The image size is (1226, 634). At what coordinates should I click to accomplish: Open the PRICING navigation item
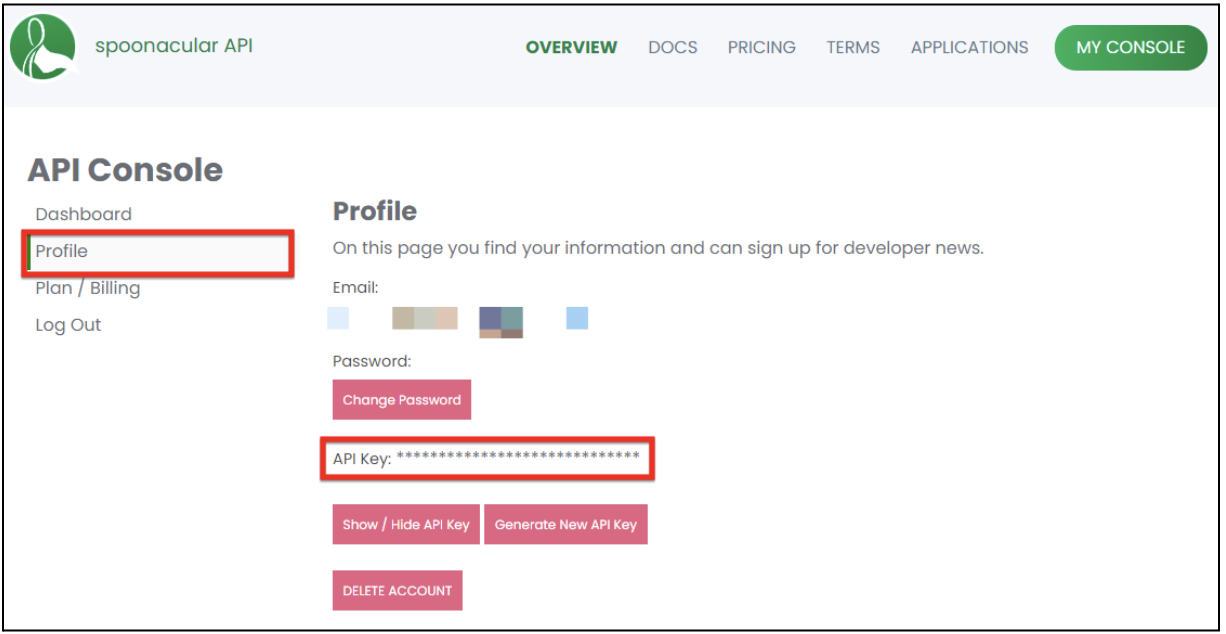[762, 47]
